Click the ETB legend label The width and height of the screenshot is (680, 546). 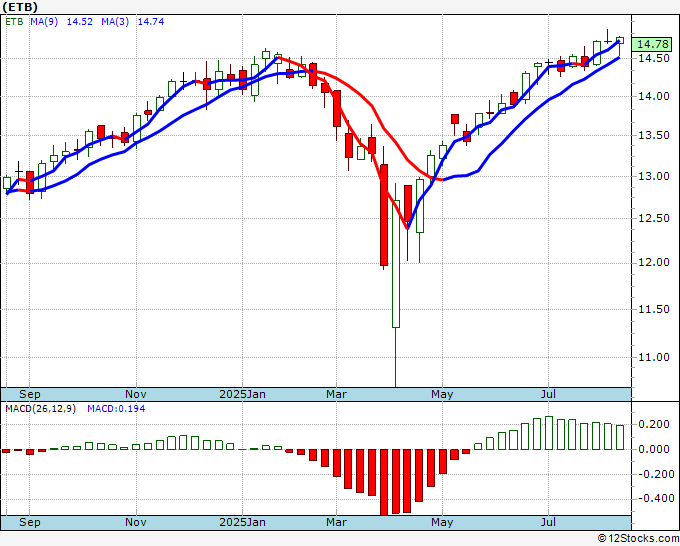coord(14,22)
